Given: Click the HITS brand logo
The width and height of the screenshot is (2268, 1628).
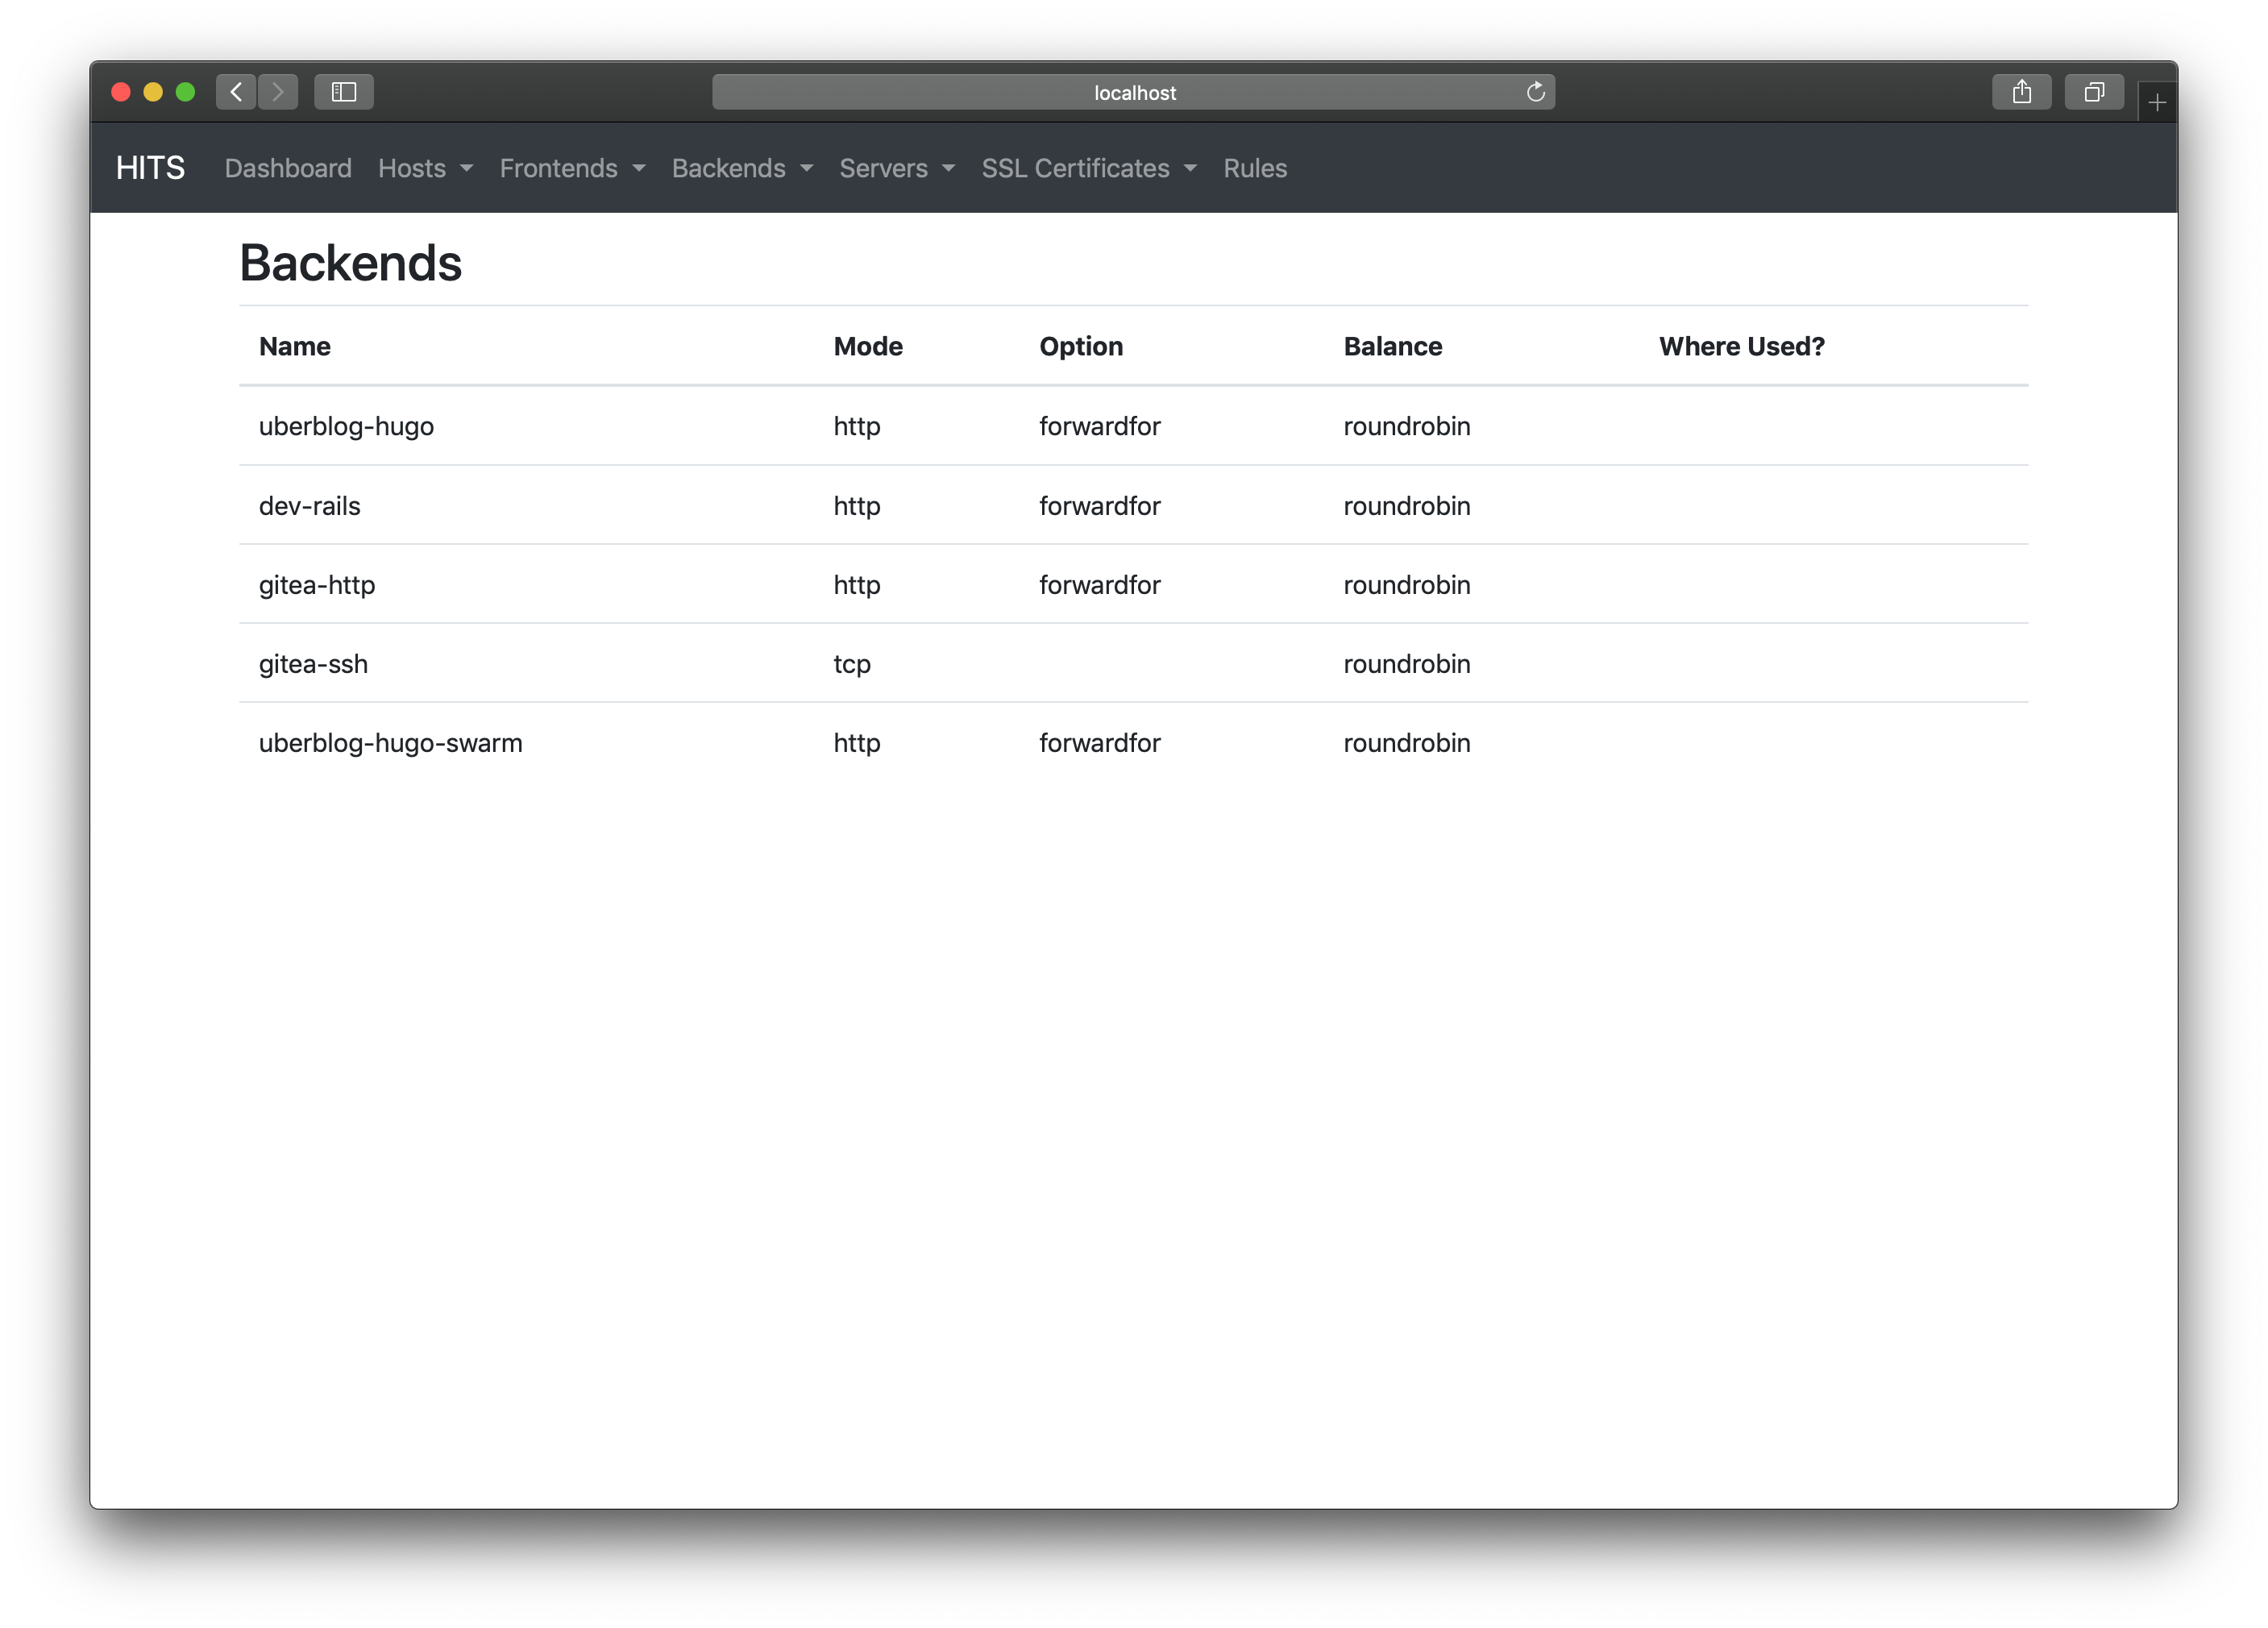Looking at the screenshot, I should [x=148, y=167].
